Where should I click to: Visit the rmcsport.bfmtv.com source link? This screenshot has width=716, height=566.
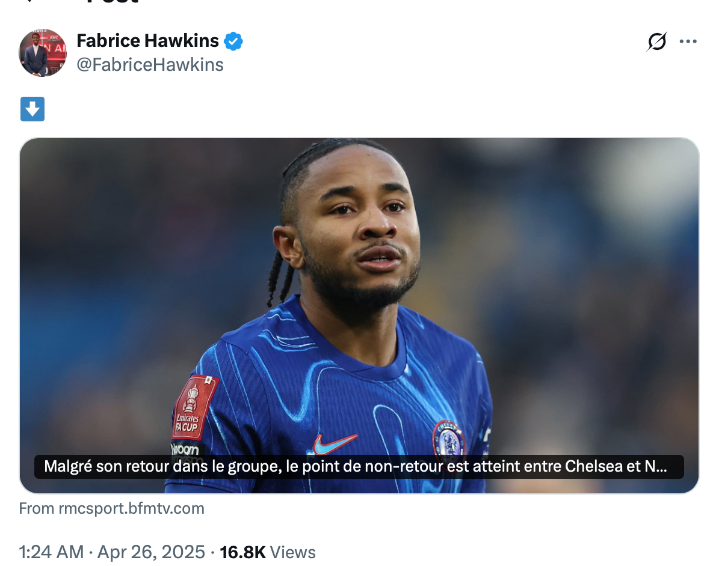(111, 508)
